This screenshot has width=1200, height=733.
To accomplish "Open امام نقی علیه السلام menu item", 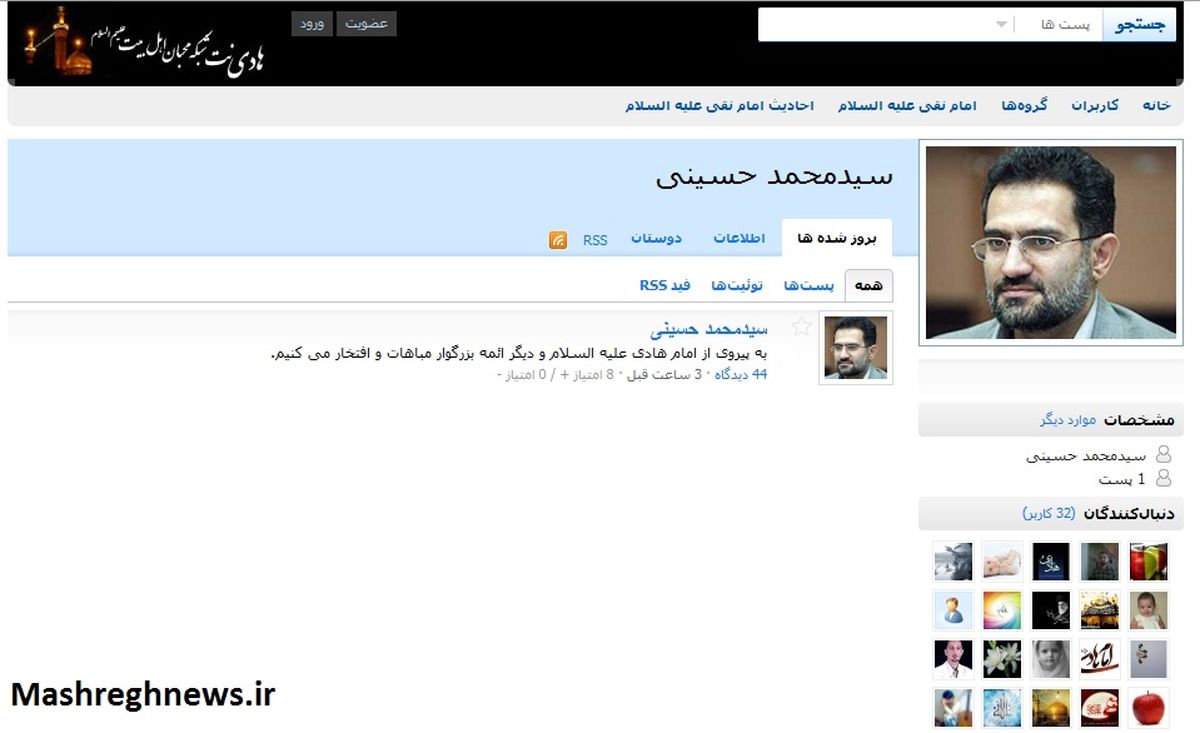I will coord(907,105).
